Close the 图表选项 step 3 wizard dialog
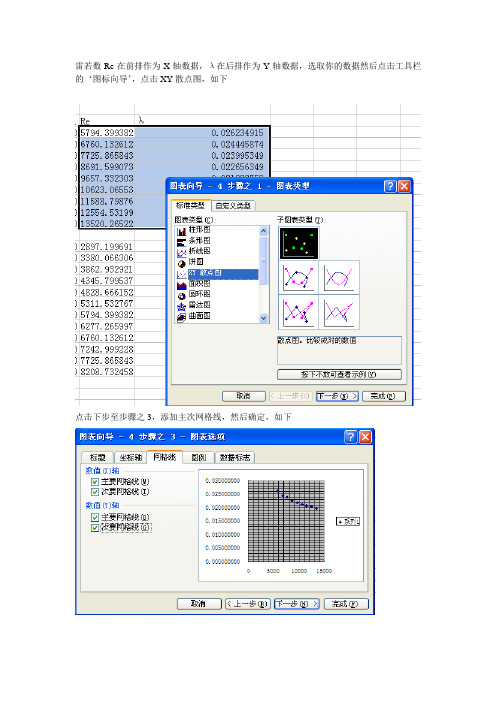This screenshot has width=496, height=702. (x=365, y=437)
